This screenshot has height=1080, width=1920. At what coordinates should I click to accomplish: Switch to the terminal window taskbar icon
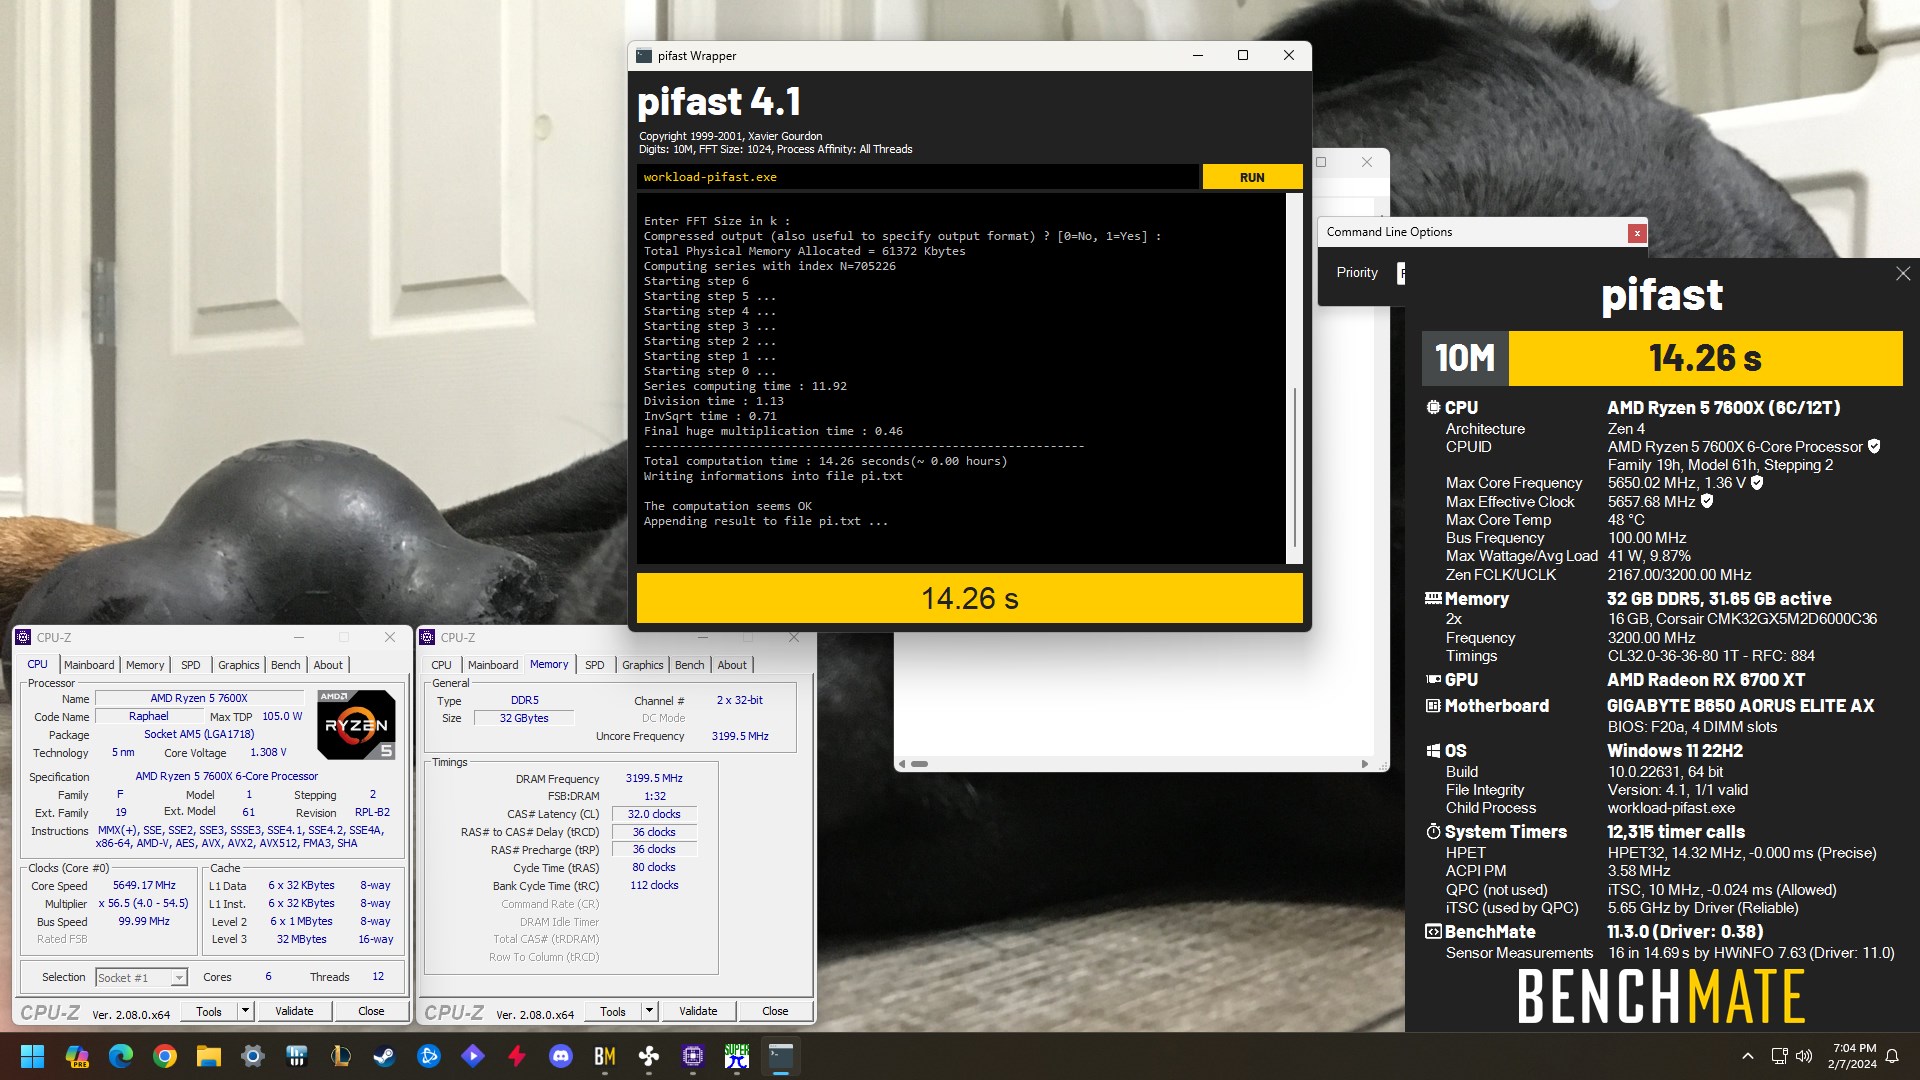781,1056
